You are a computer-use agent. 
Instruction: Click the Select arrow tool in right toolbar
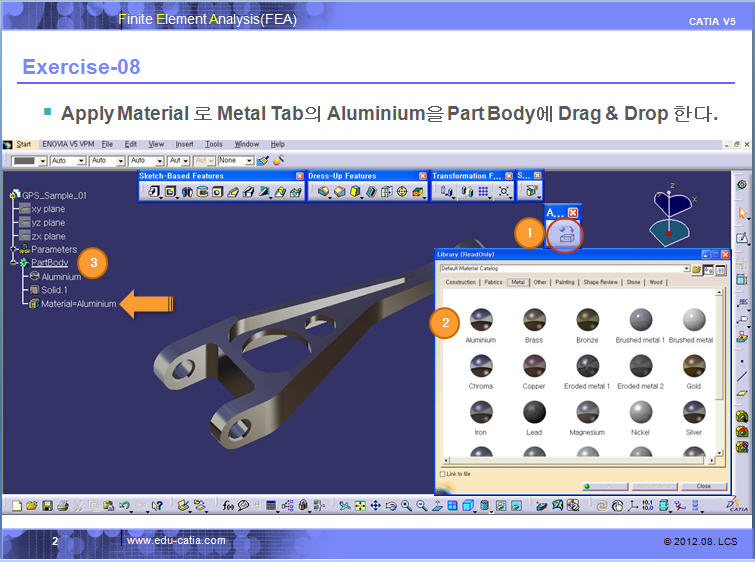pyautogui.click(x=742, y=213)
